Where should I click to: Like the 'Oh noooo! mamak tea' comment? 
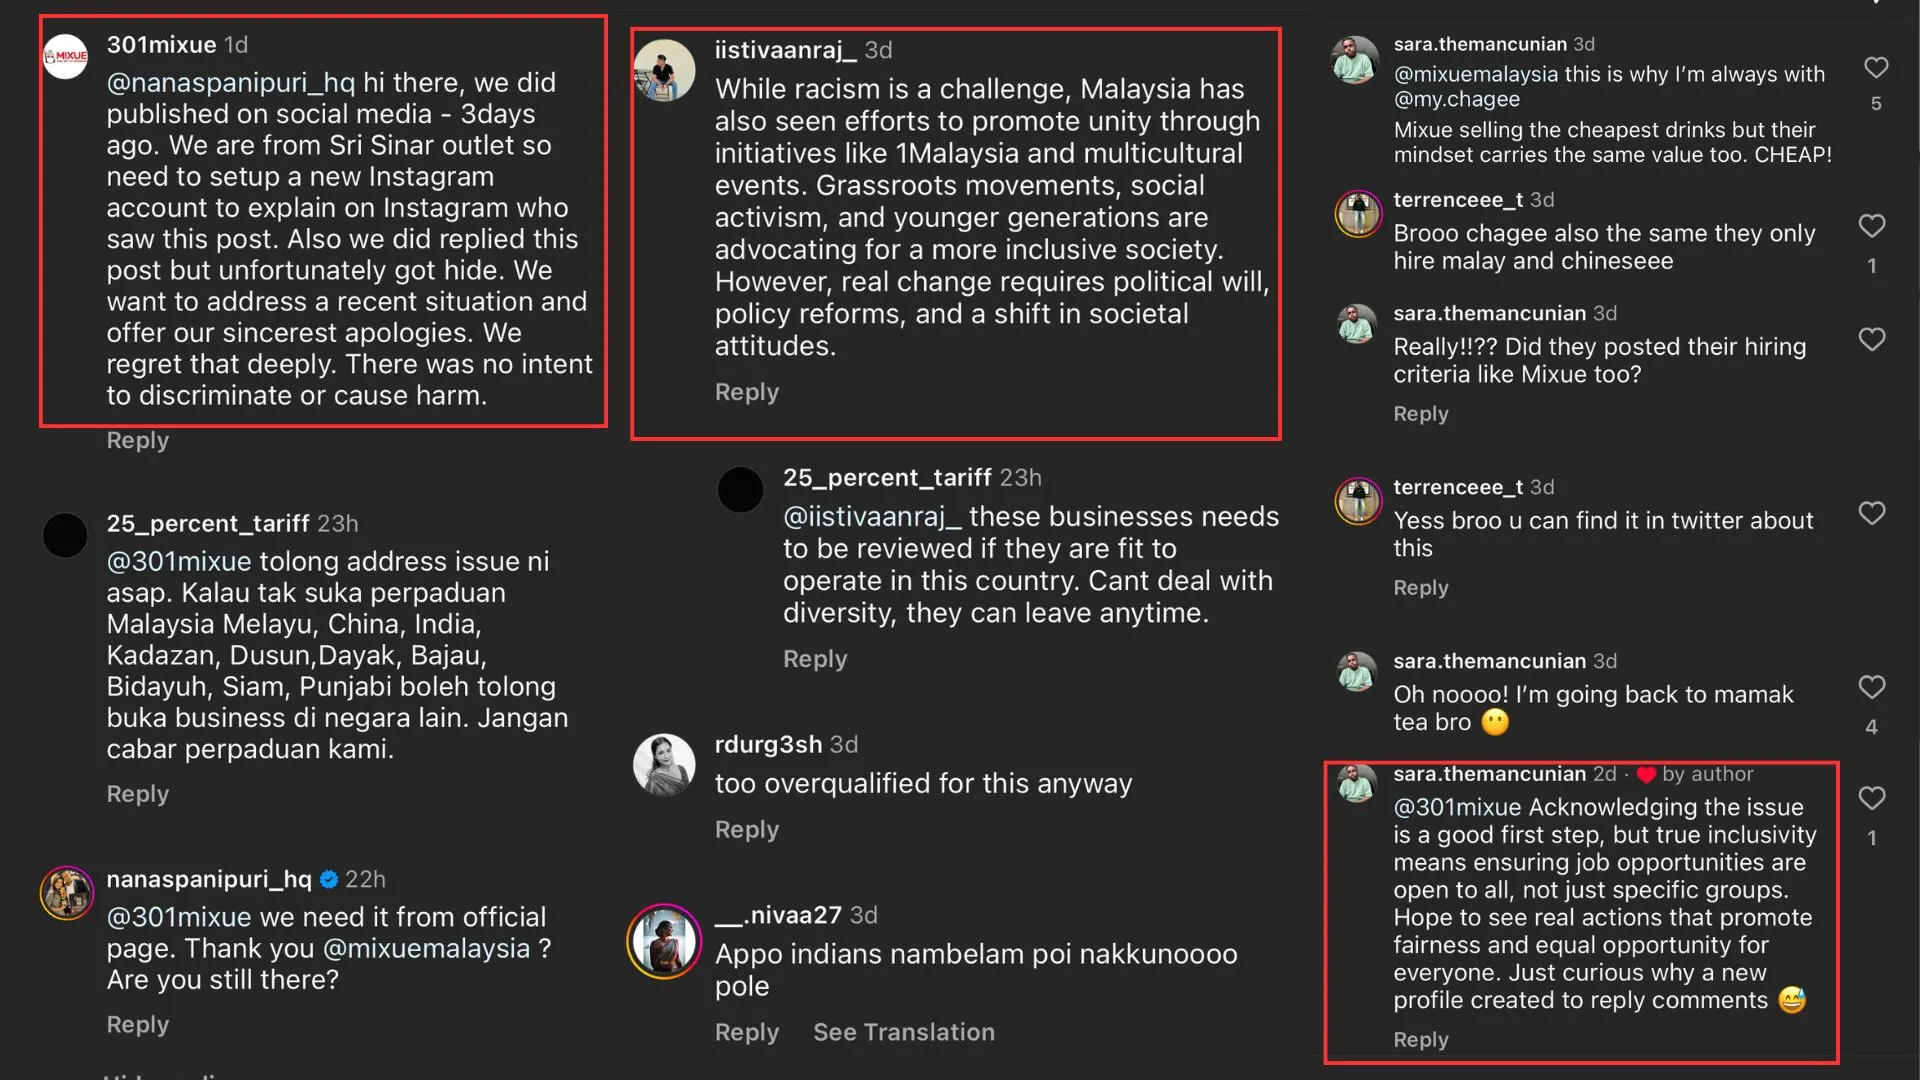coord(1871,687)
